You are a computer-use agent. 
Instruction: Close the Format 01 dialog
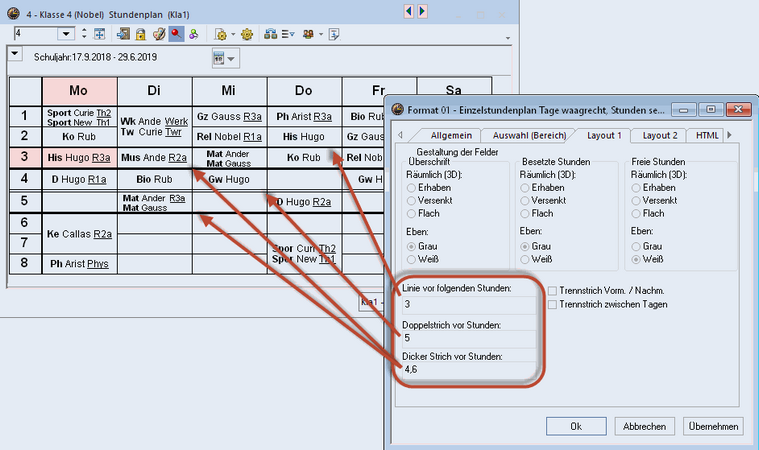tap(738, 109)
